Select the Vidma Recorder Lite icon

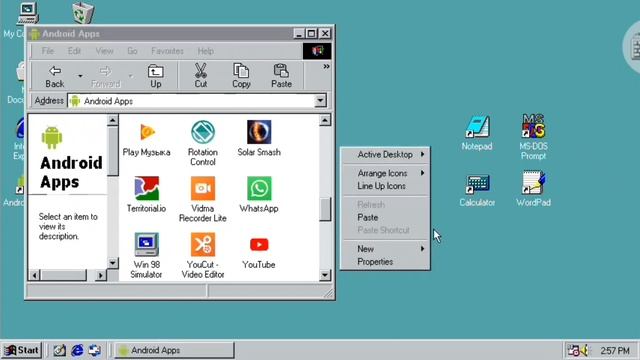[203, 188]
